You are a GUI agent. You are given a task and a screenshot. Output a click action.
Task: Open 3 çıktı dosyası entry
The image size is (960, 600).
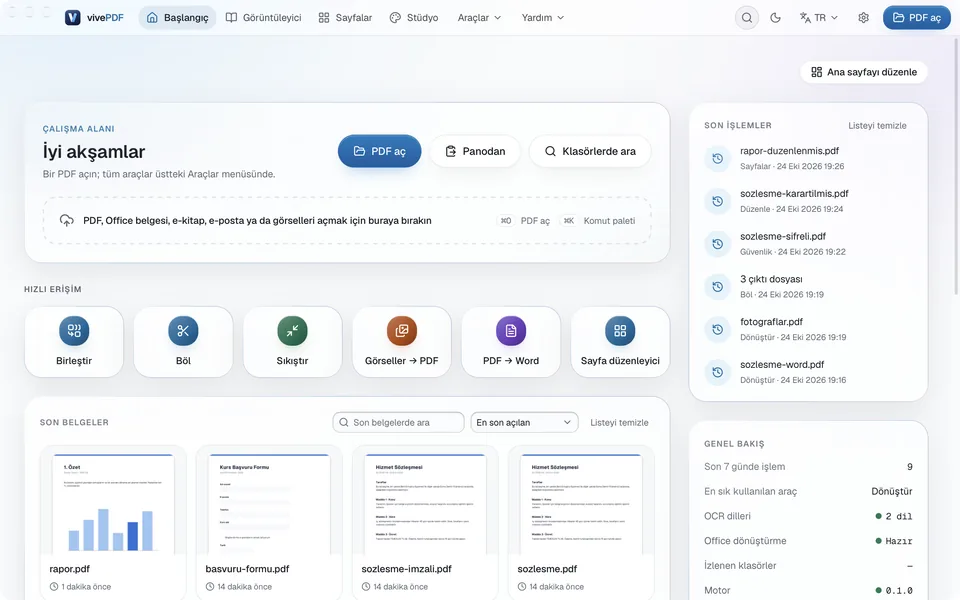tap(806, 287)
